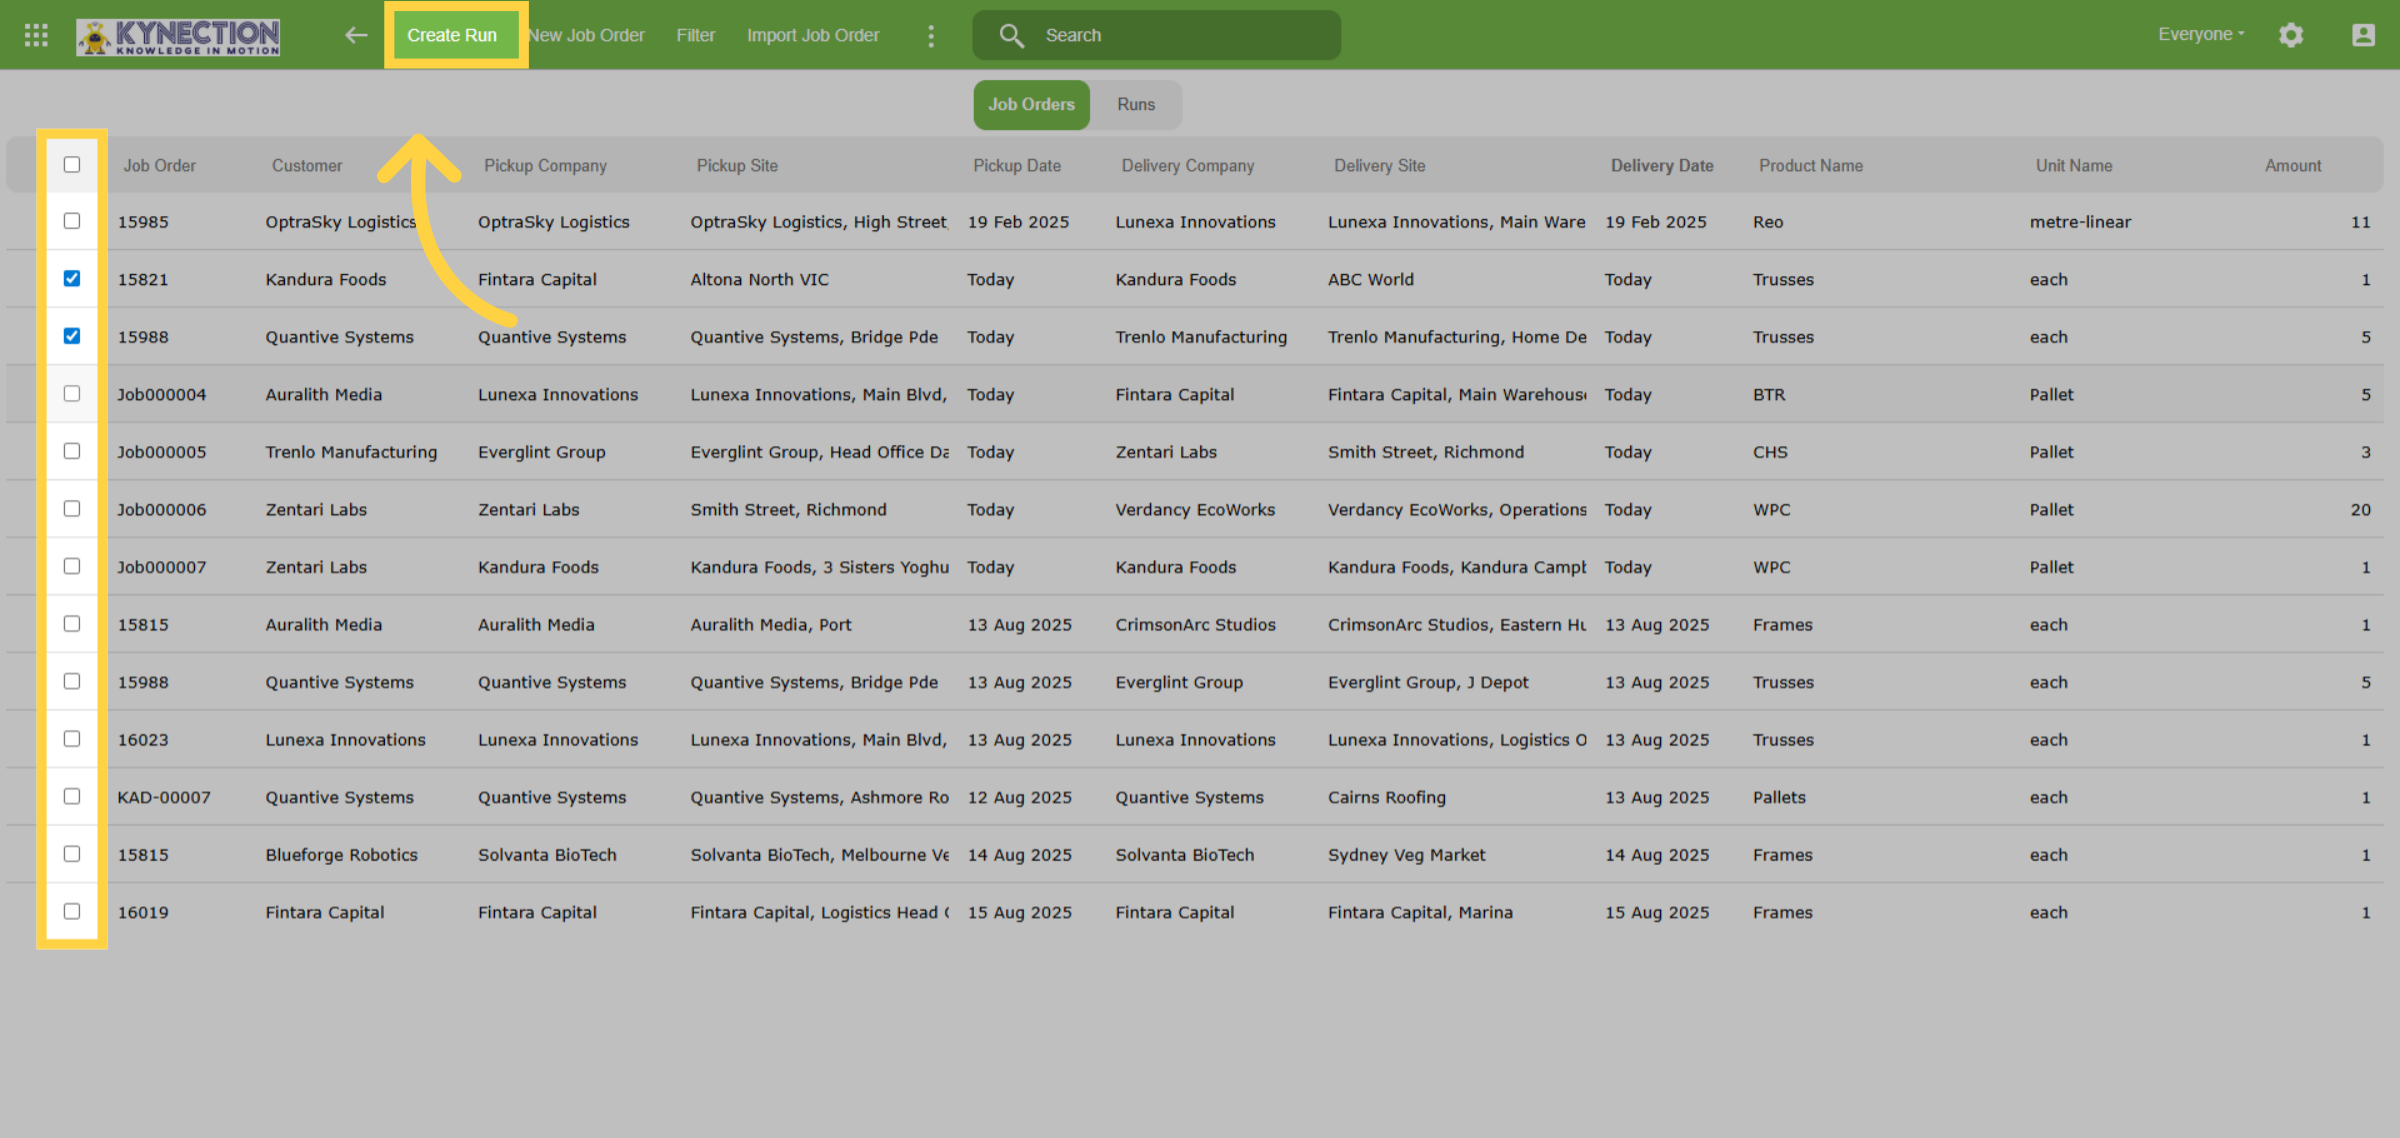Focus the Search input field

pos(1156,35)
